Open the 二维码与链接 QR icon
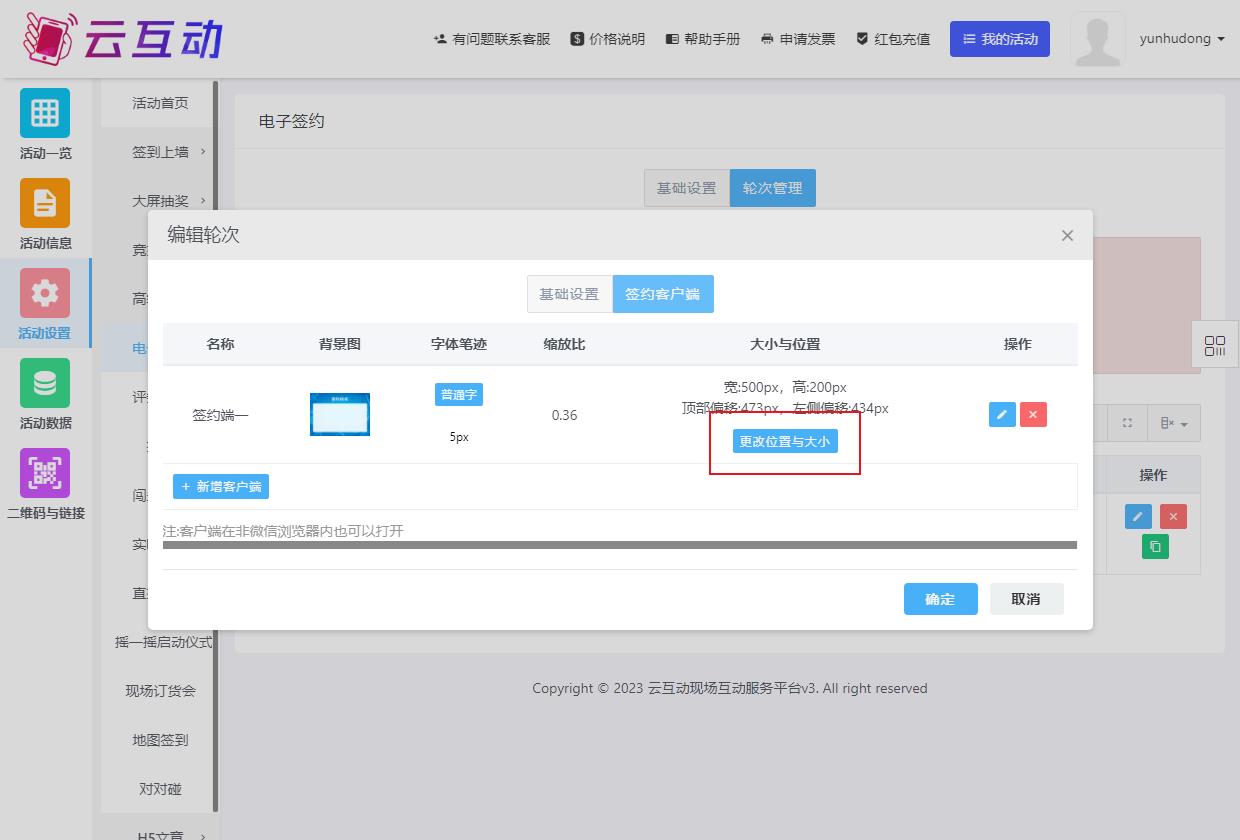Viewport: 1240px width, 840px height. 45,473
